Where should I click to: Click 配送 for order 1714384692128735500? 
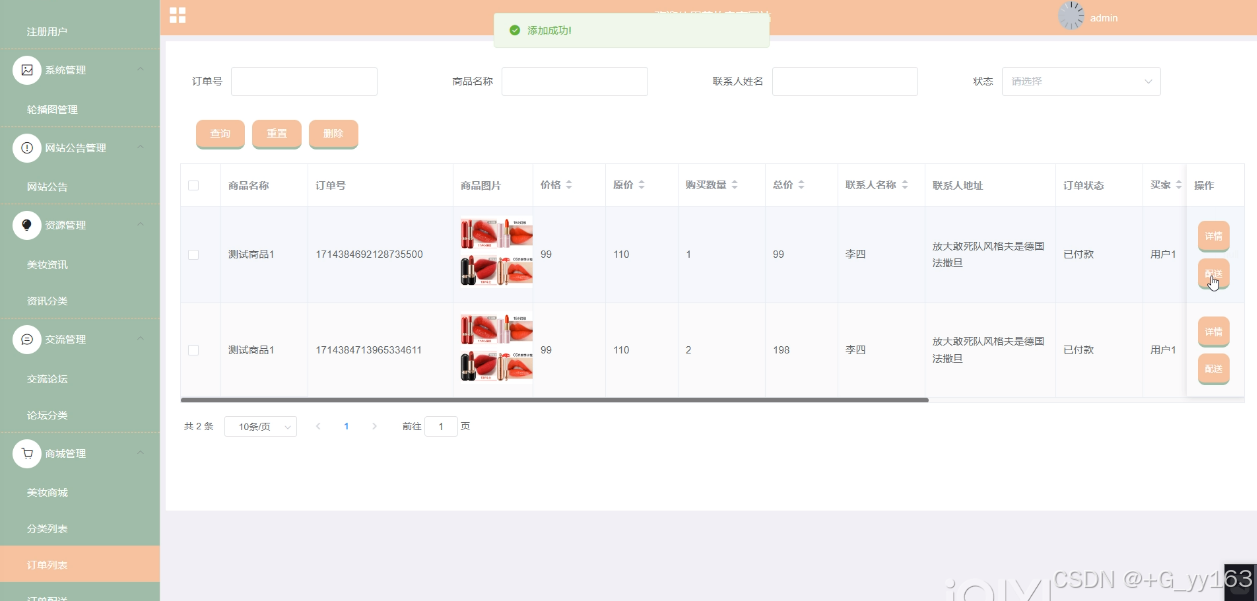pyautogui.click(x=1213, y=273)
